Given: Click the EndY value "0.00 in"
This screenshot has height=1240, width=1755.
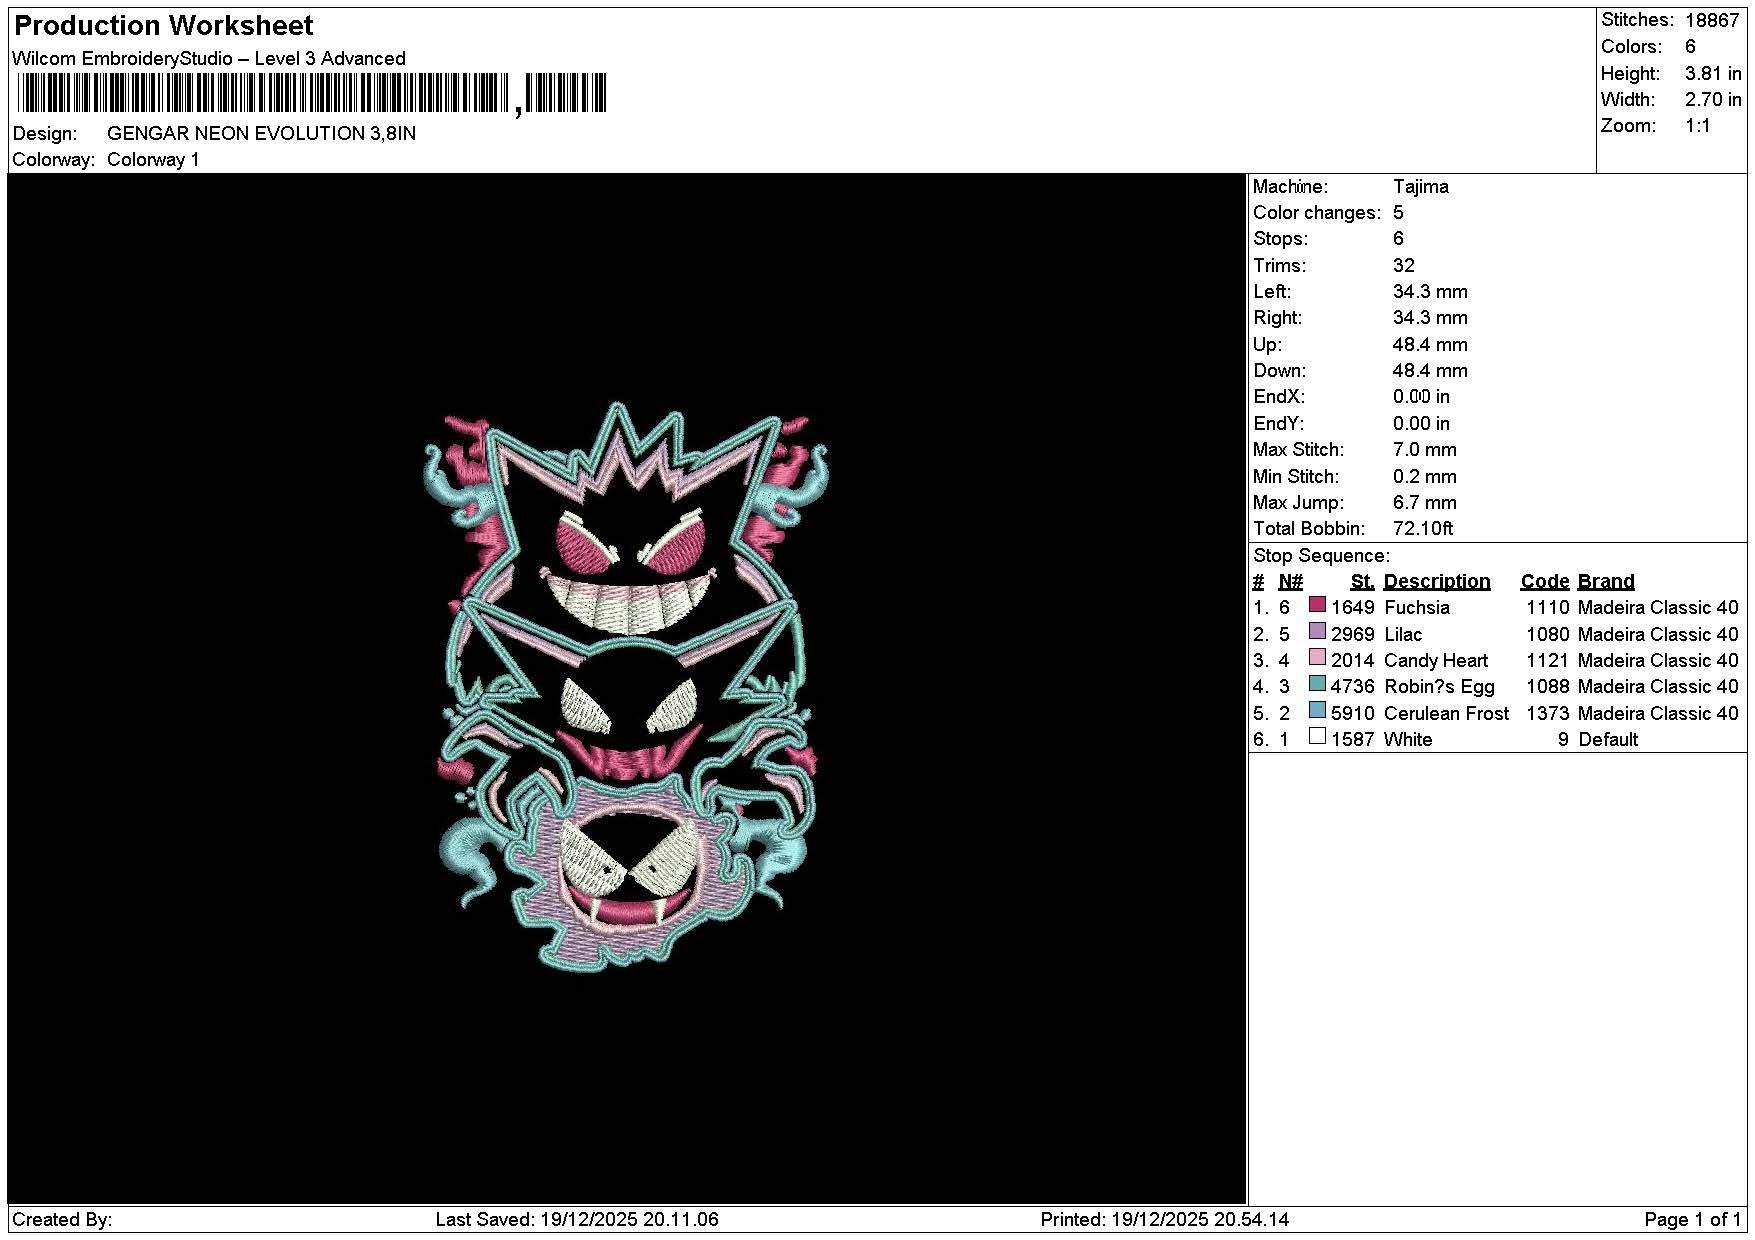Looking at the screenshot, I should [1421, 423].
